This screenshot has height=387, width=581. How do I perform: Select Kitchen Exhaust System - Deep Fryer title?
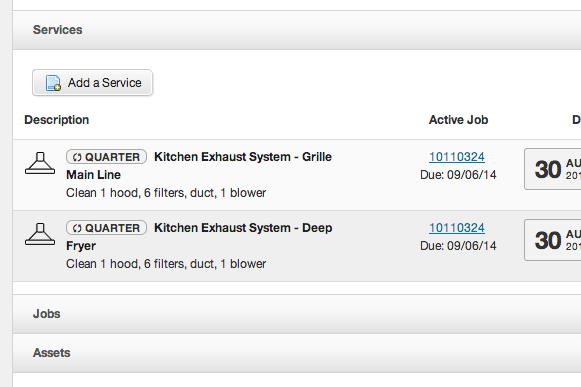pos(199,236)
